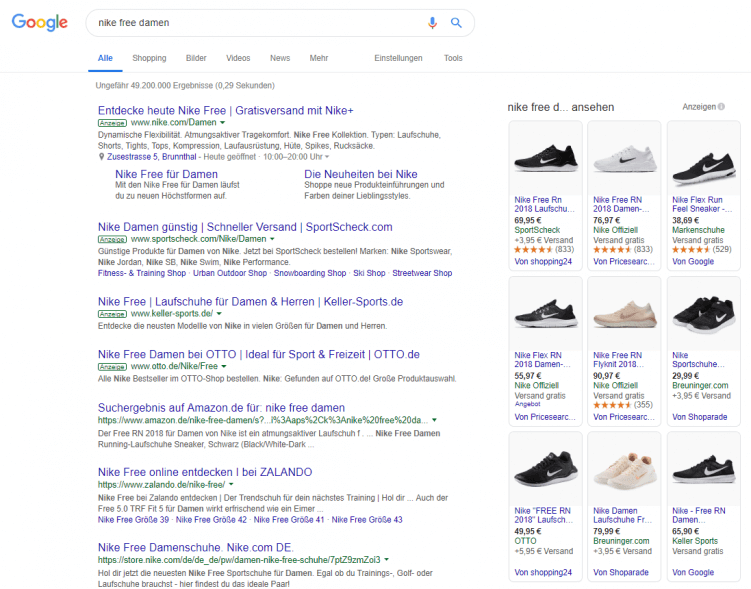The width and height of the screenshot is (751, 589).
Task: Open Keller-Sports.de Nike Free ad
Action: (250, 302)
